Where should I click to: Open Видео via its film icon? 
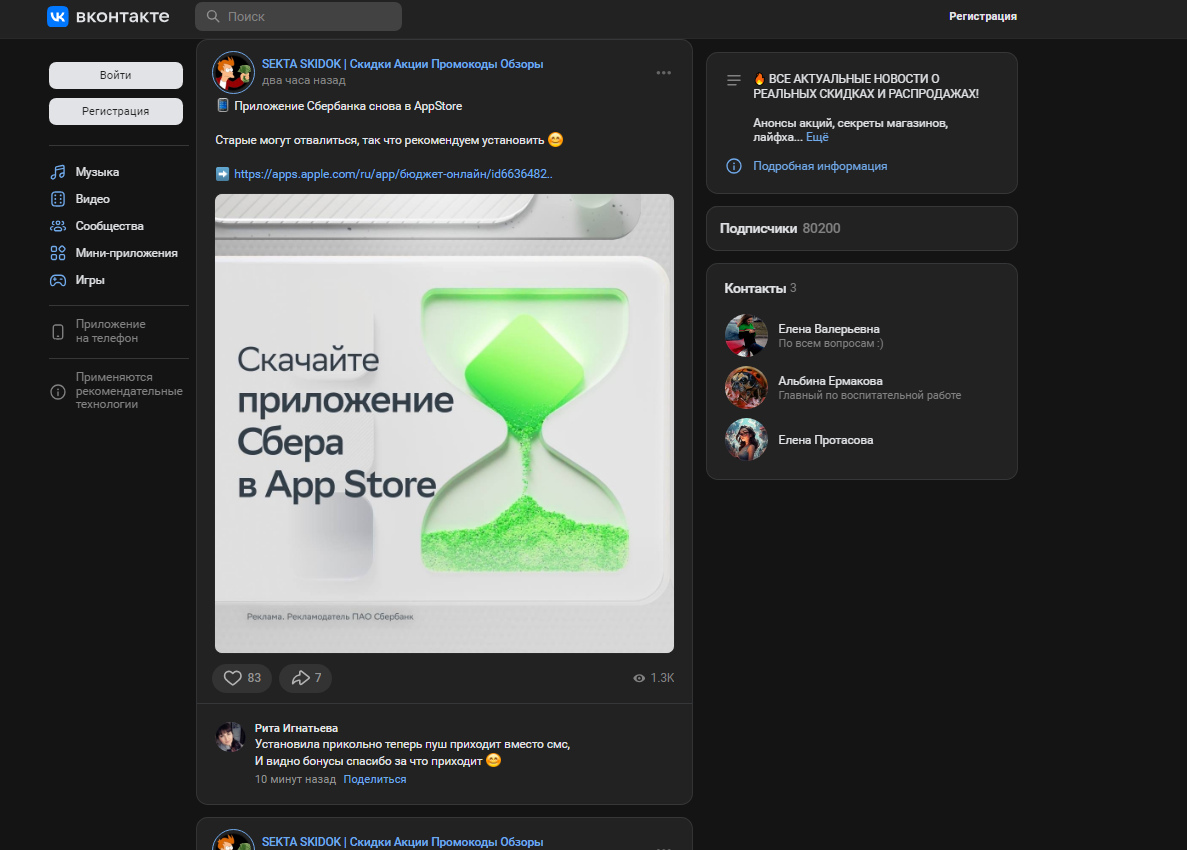click(58, 199)
